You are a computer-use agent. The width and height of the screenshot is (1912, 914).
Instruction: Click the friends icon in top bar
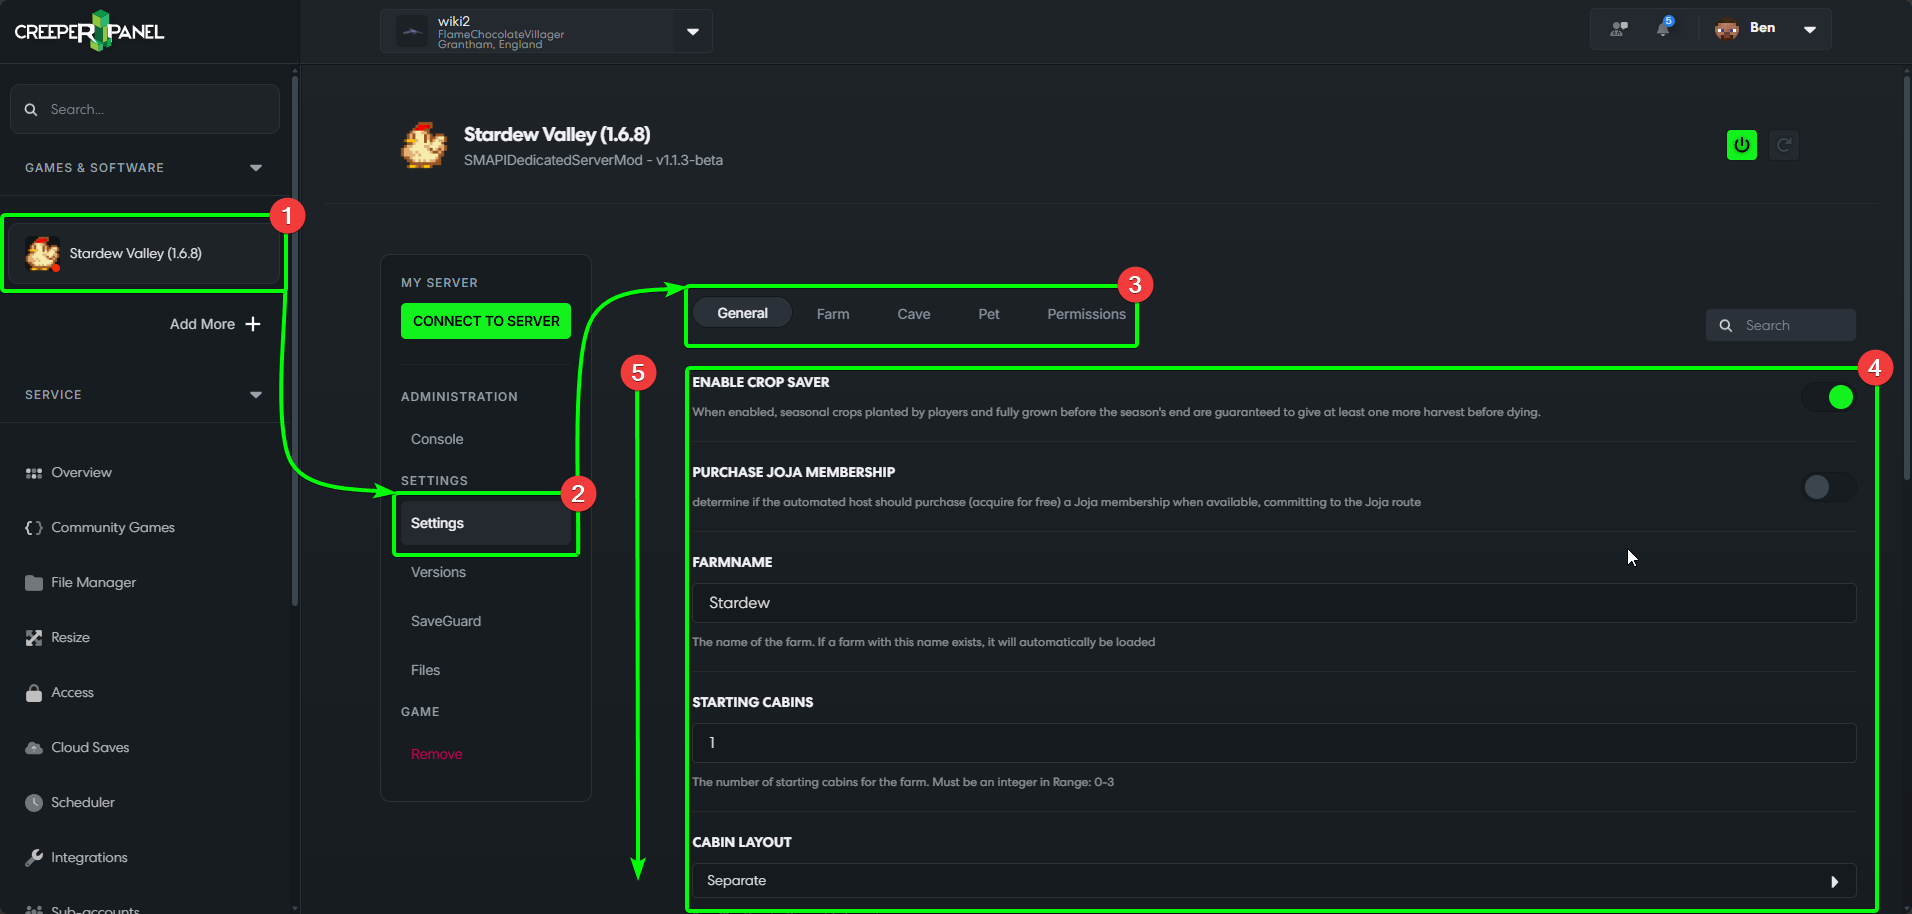coord(1619,29)
